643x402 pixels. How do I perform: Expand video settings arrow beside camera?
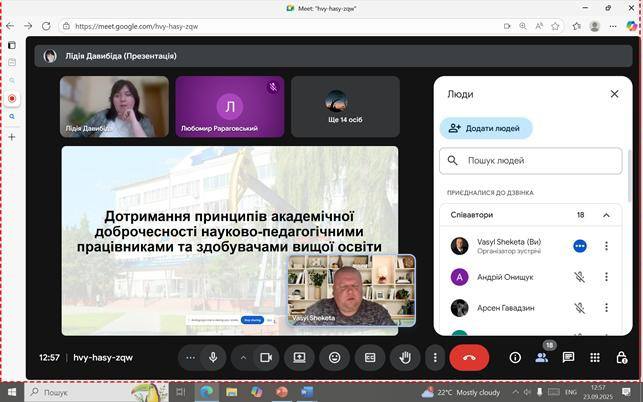pyautogui.click(x=242, y=357)
